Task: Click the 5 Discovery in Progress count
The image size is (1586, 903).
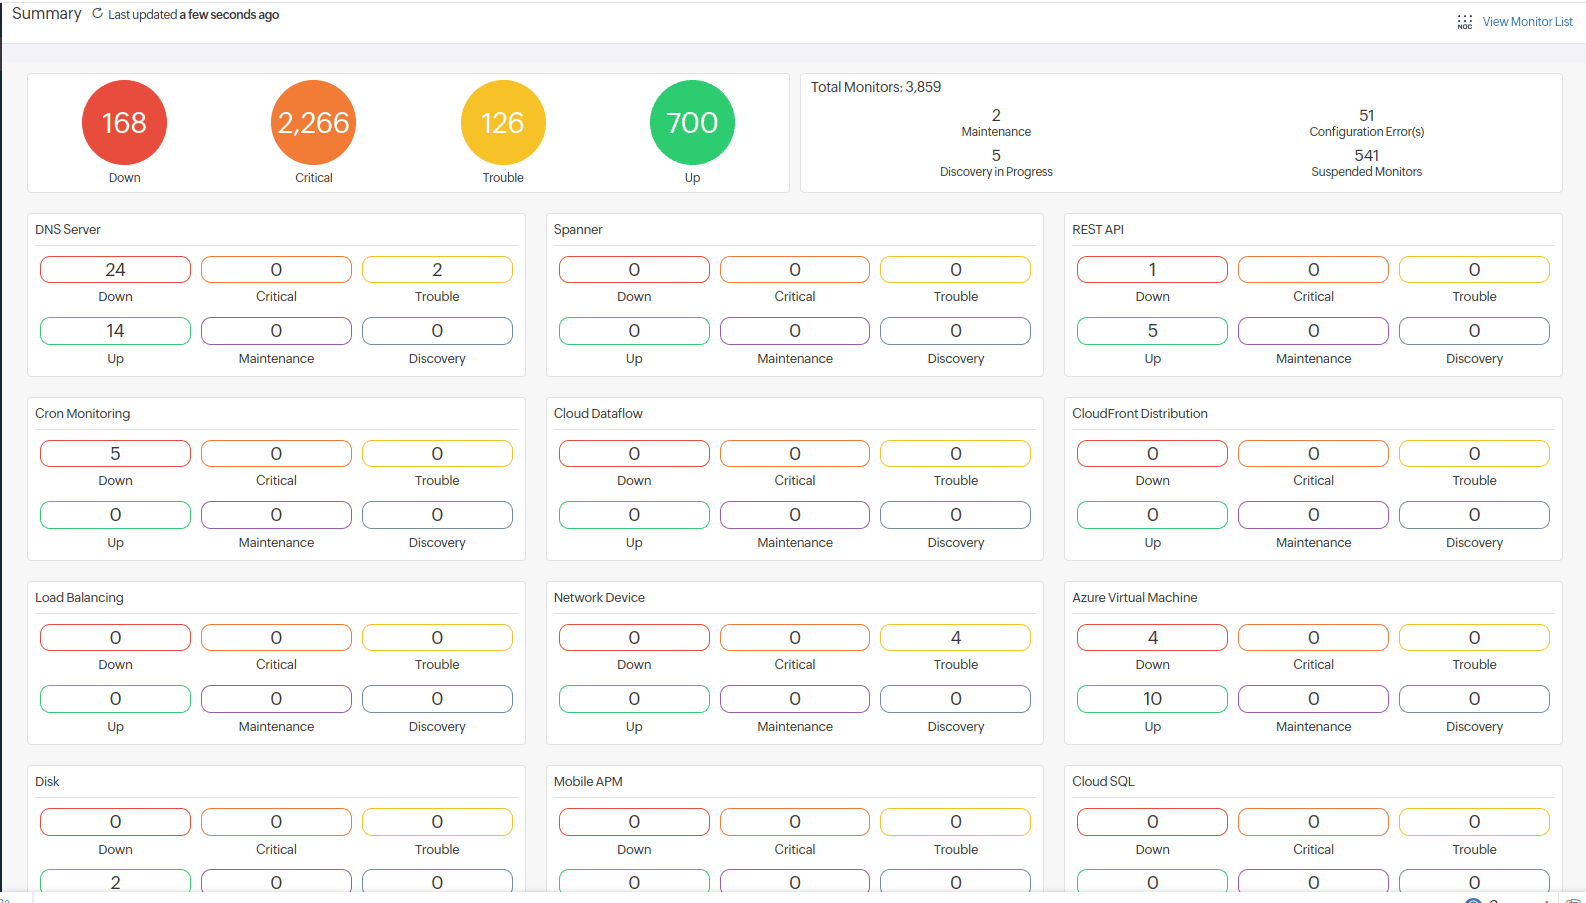Action: (996, 156)
